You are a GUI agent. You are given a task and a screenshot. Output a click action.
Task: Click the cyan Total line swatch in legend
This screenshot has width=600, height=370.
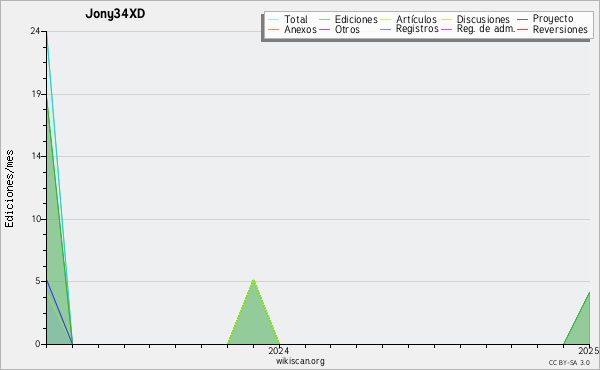(274, 20)
